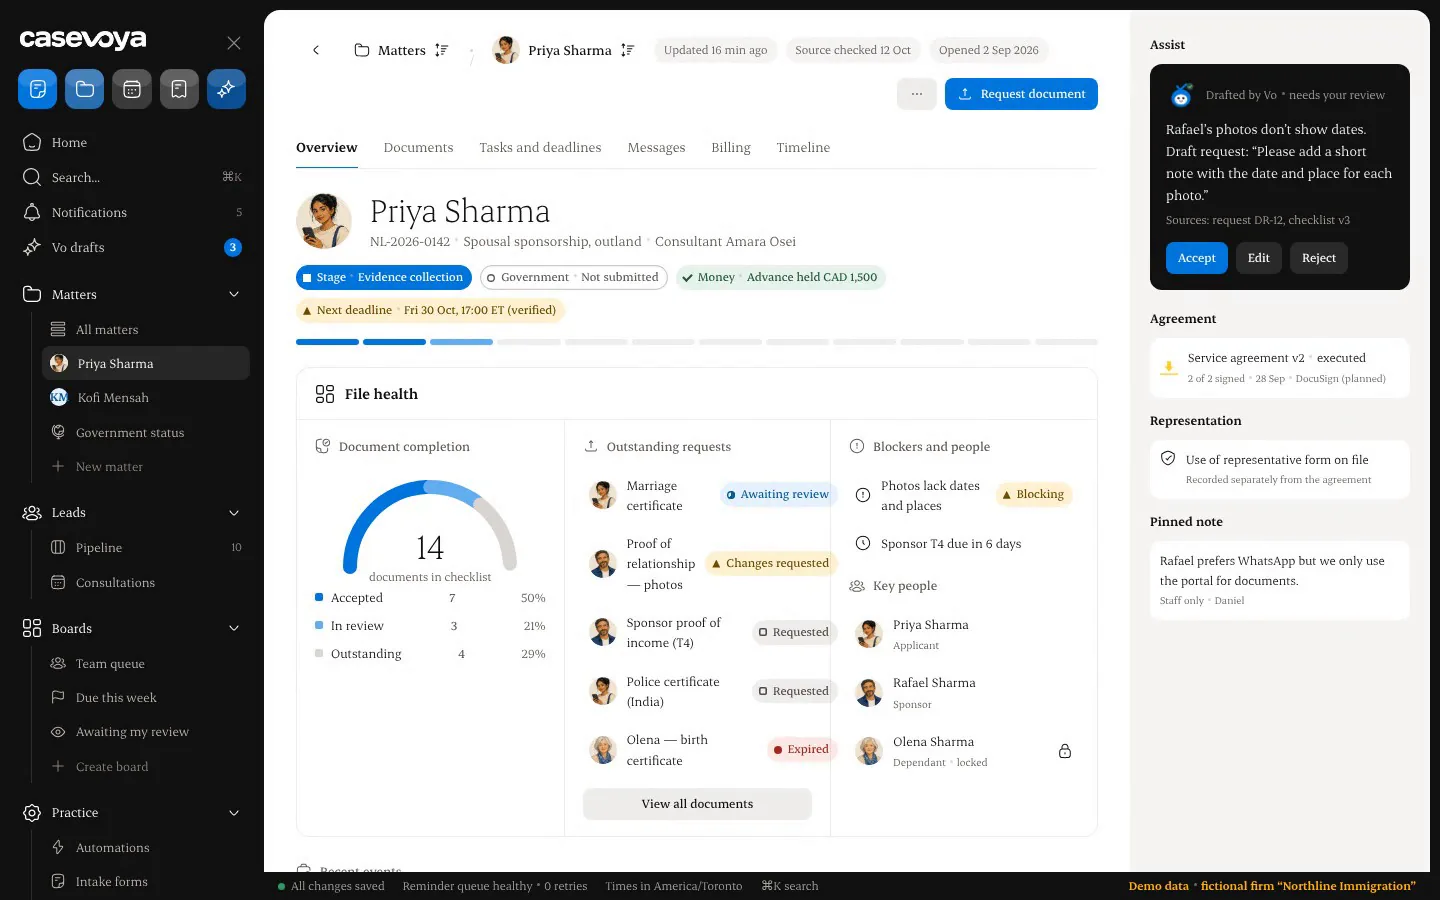Image resolution: width=1440 pixels, height=900 pixels.
Task: Collapse the Leads section chevron
Action: pos(234,513)
